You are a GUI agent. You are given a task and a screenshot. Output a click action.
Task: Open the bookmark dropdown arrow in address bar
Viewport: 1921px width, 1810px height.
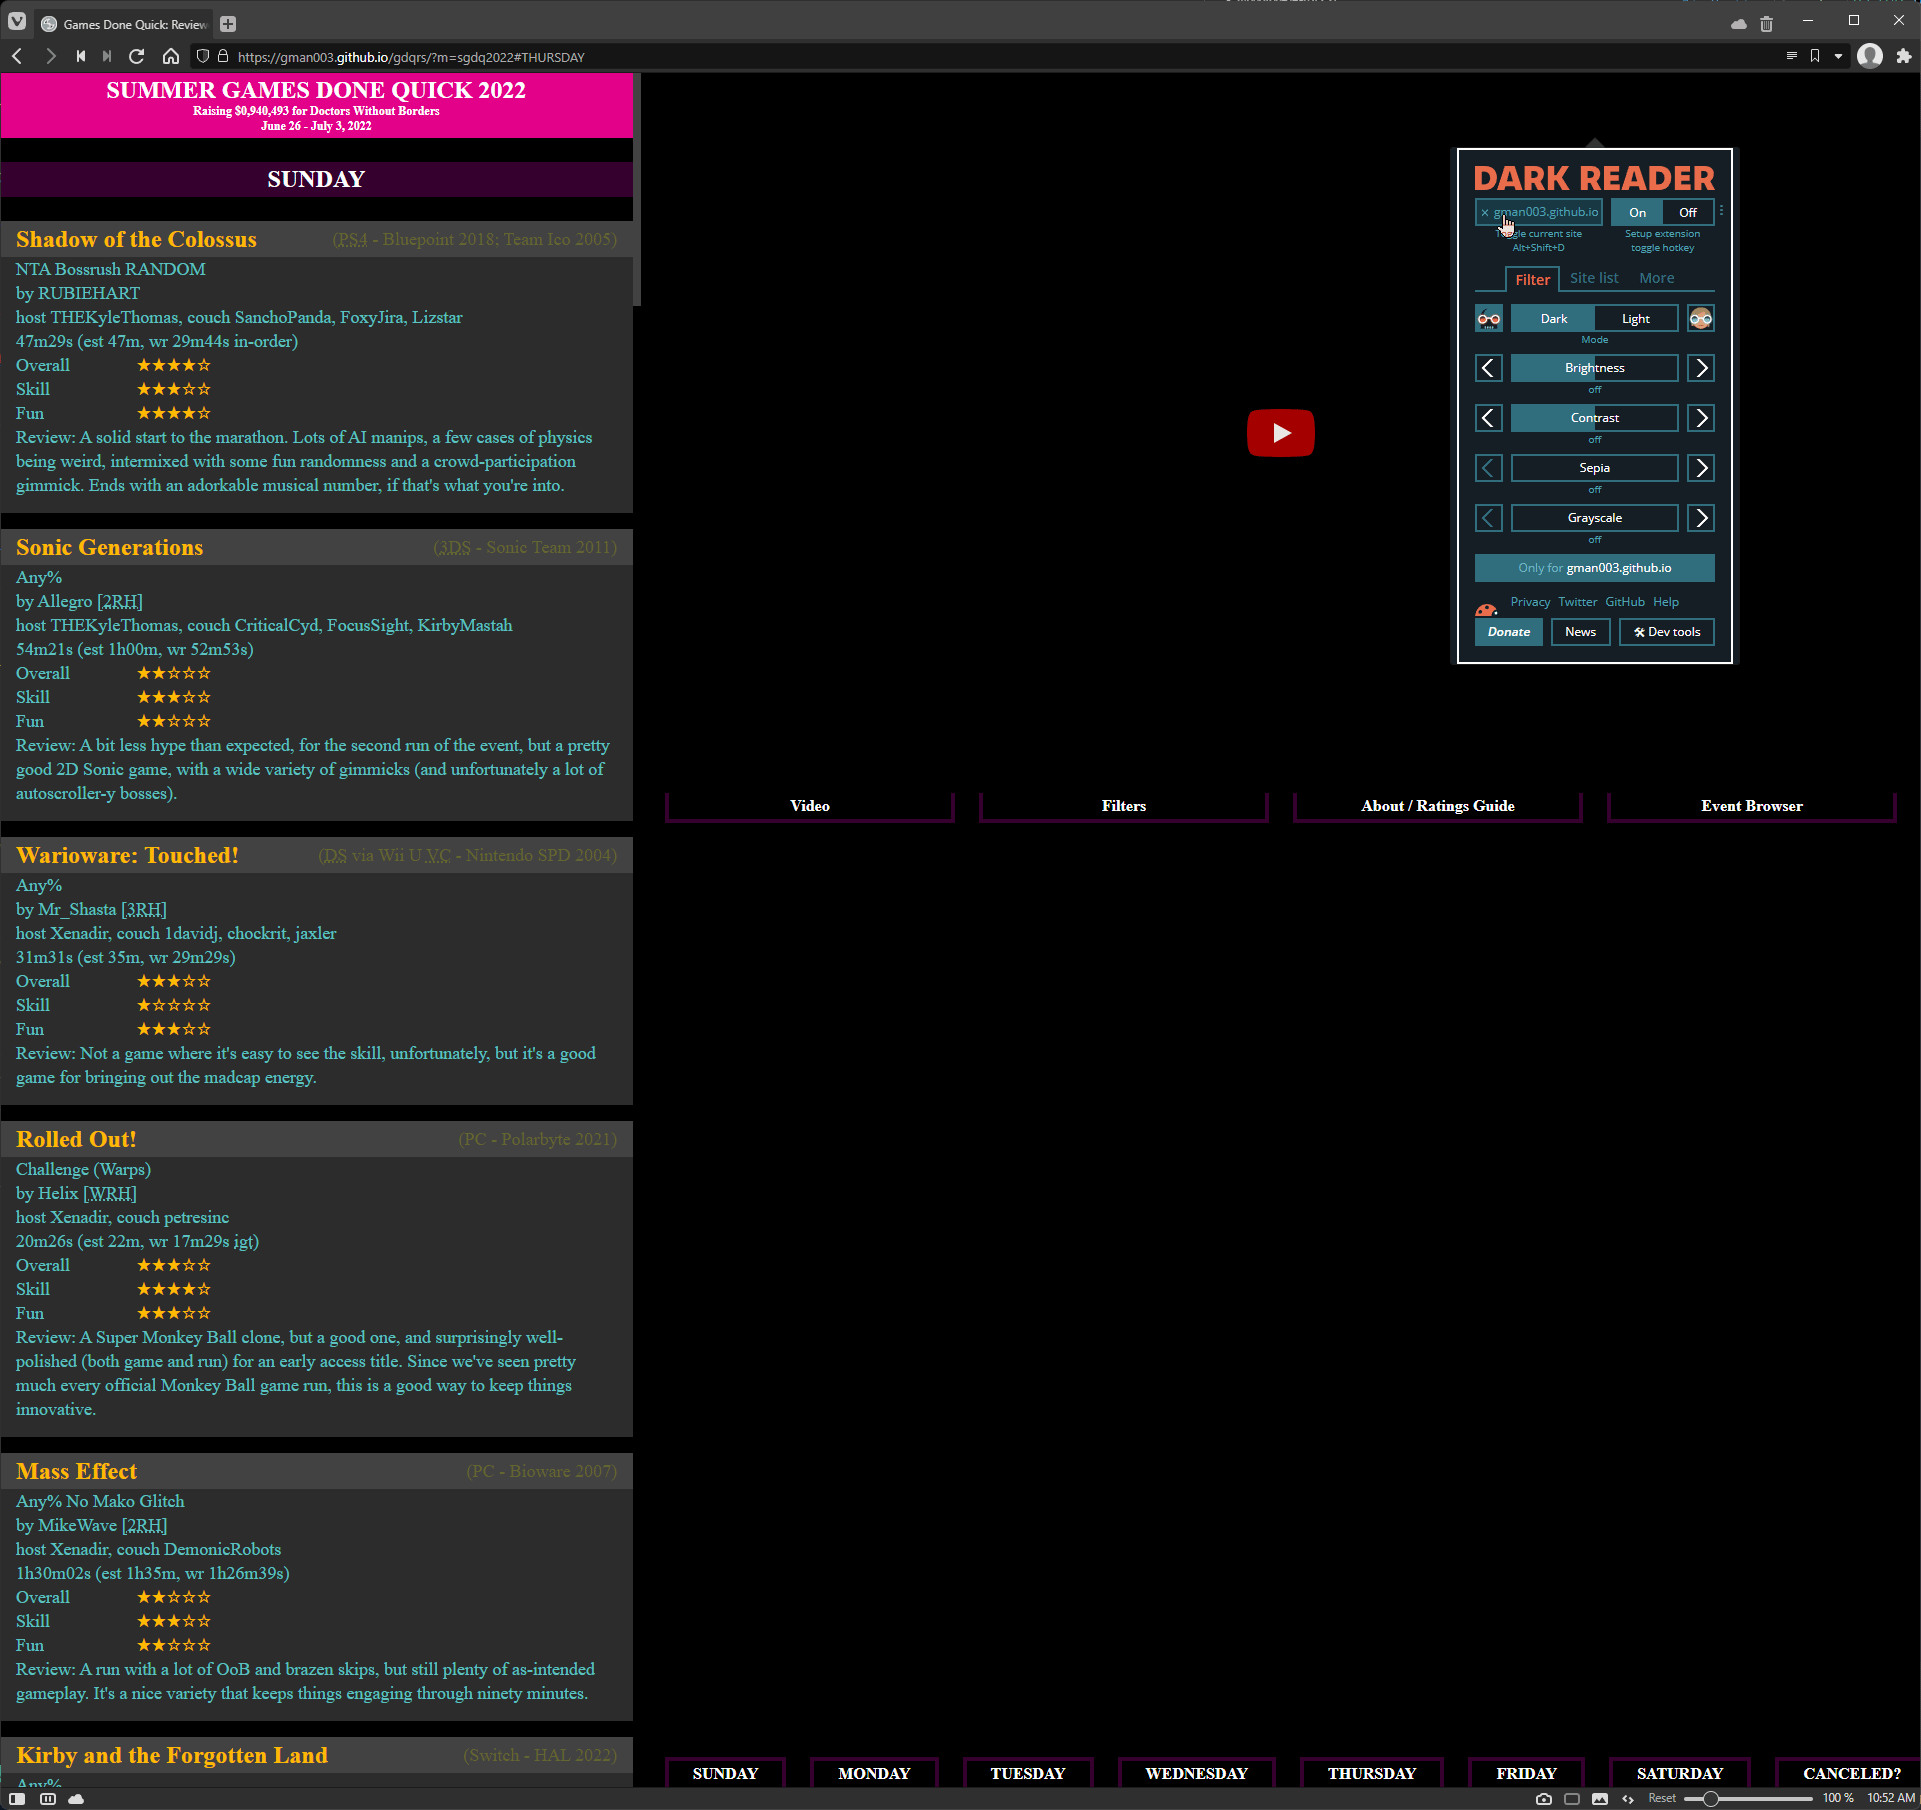(x=1838, y=56)
